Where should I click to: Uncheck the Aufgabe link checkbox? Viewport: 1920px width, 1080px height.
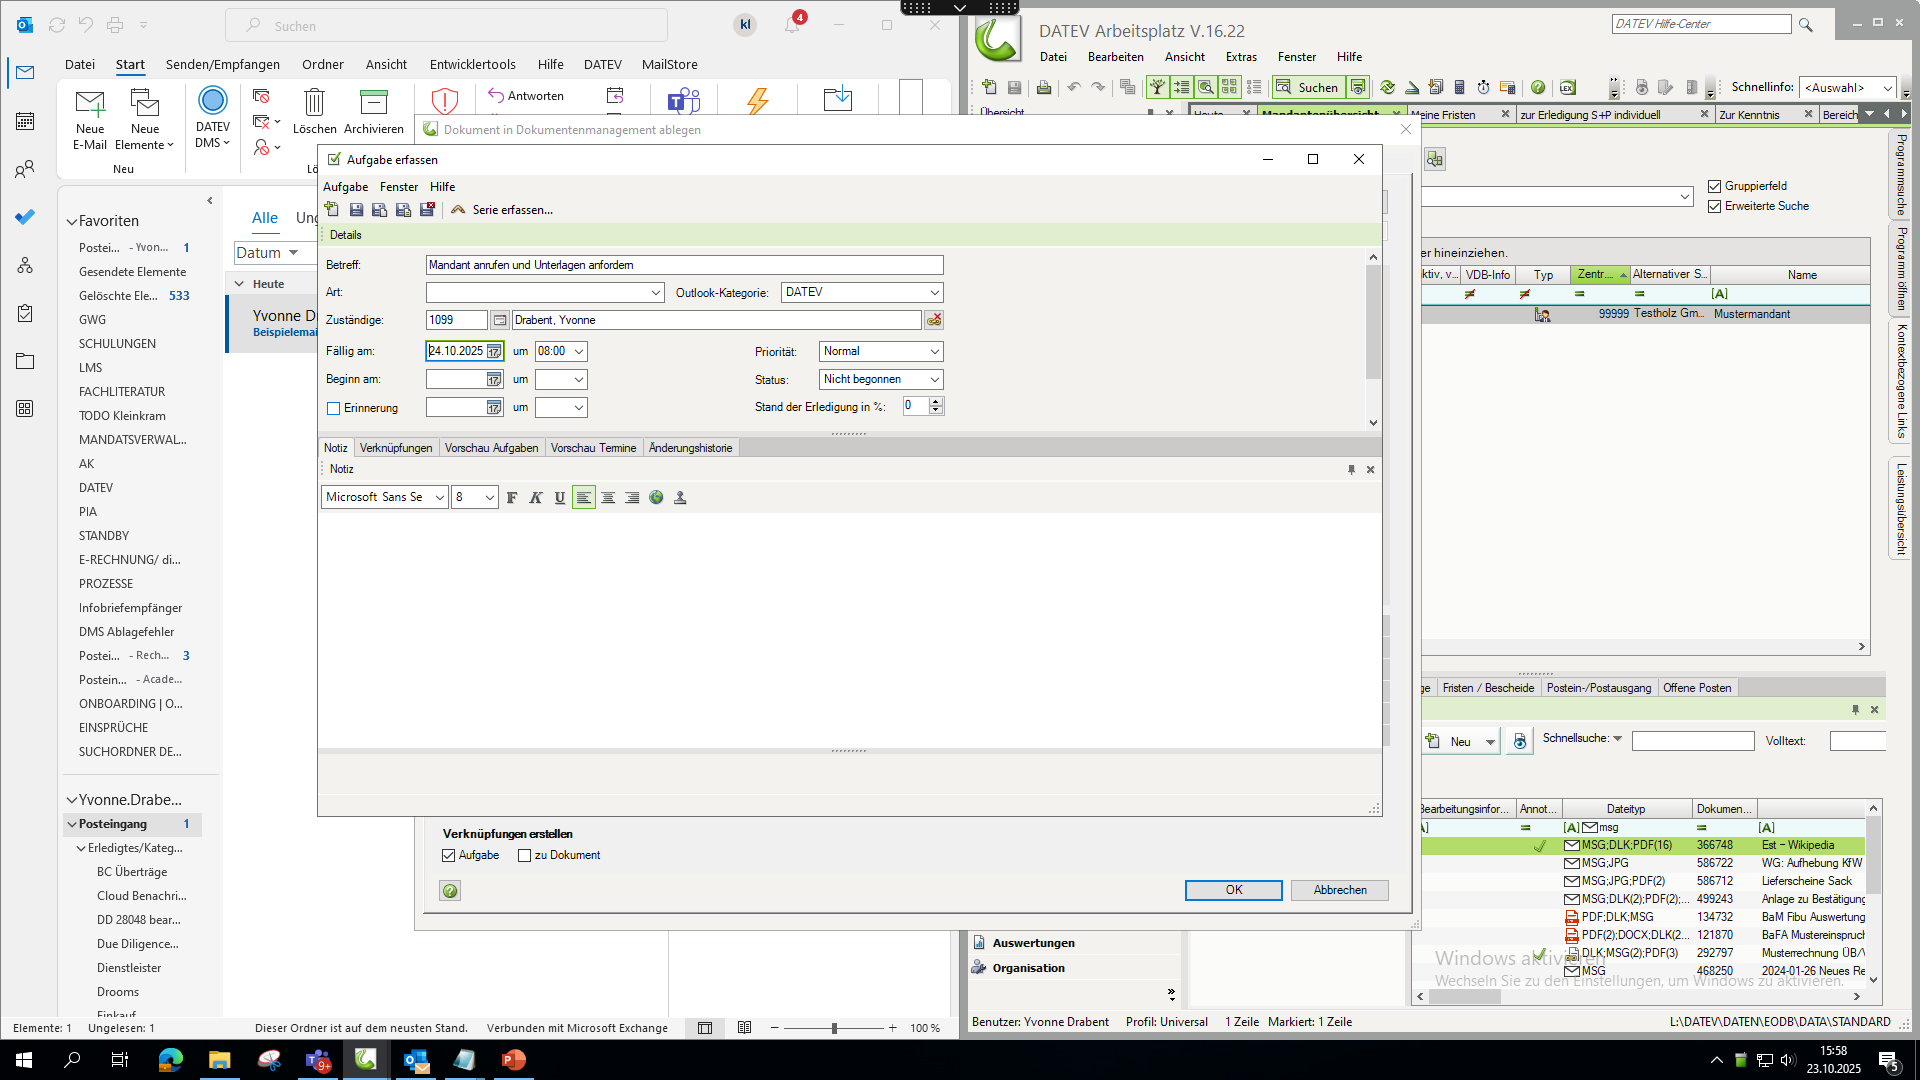point(449,856)
